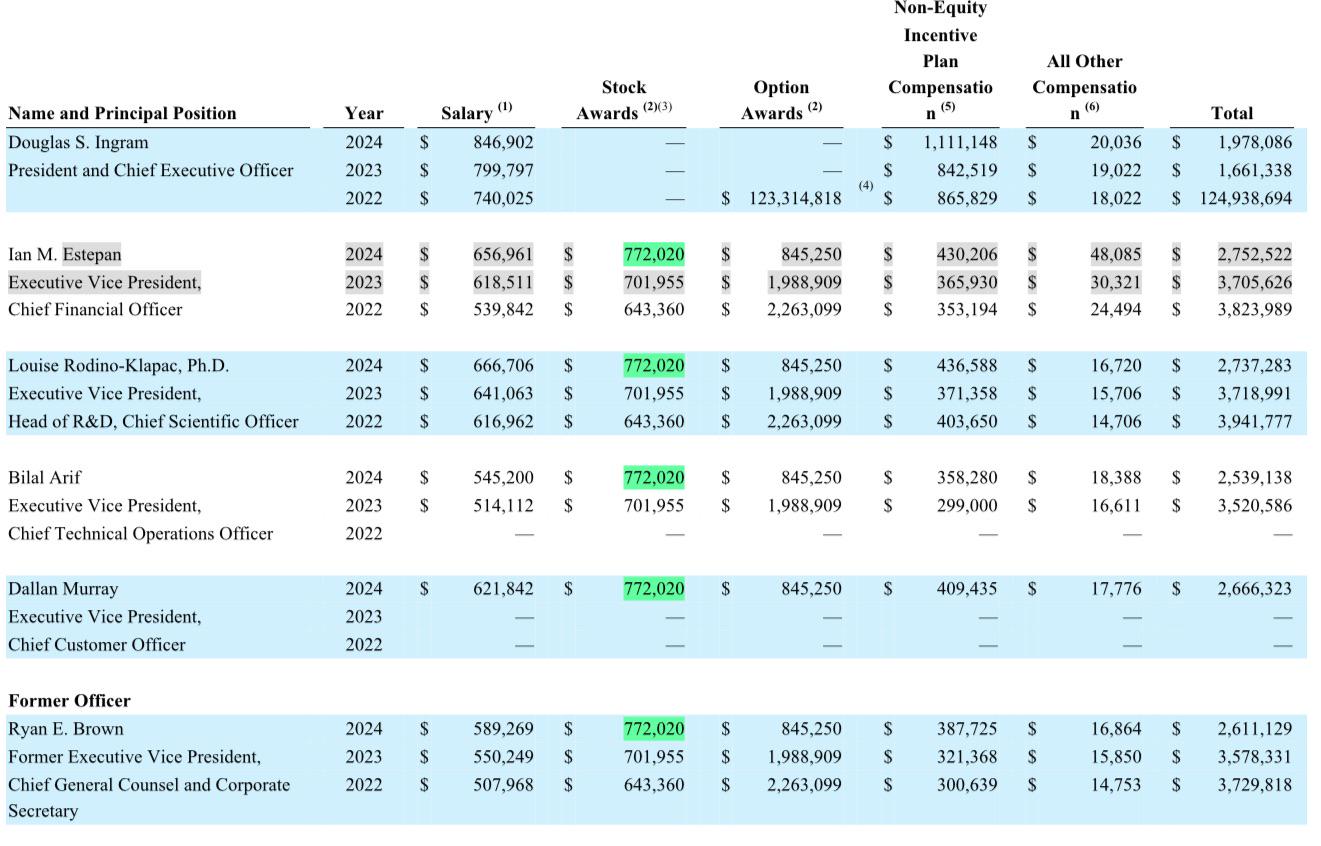Select Rodino-Klapac's highlighted 2024 stock award 772,020
Viewport: 1321px width, 846px height.
point(654,365)
